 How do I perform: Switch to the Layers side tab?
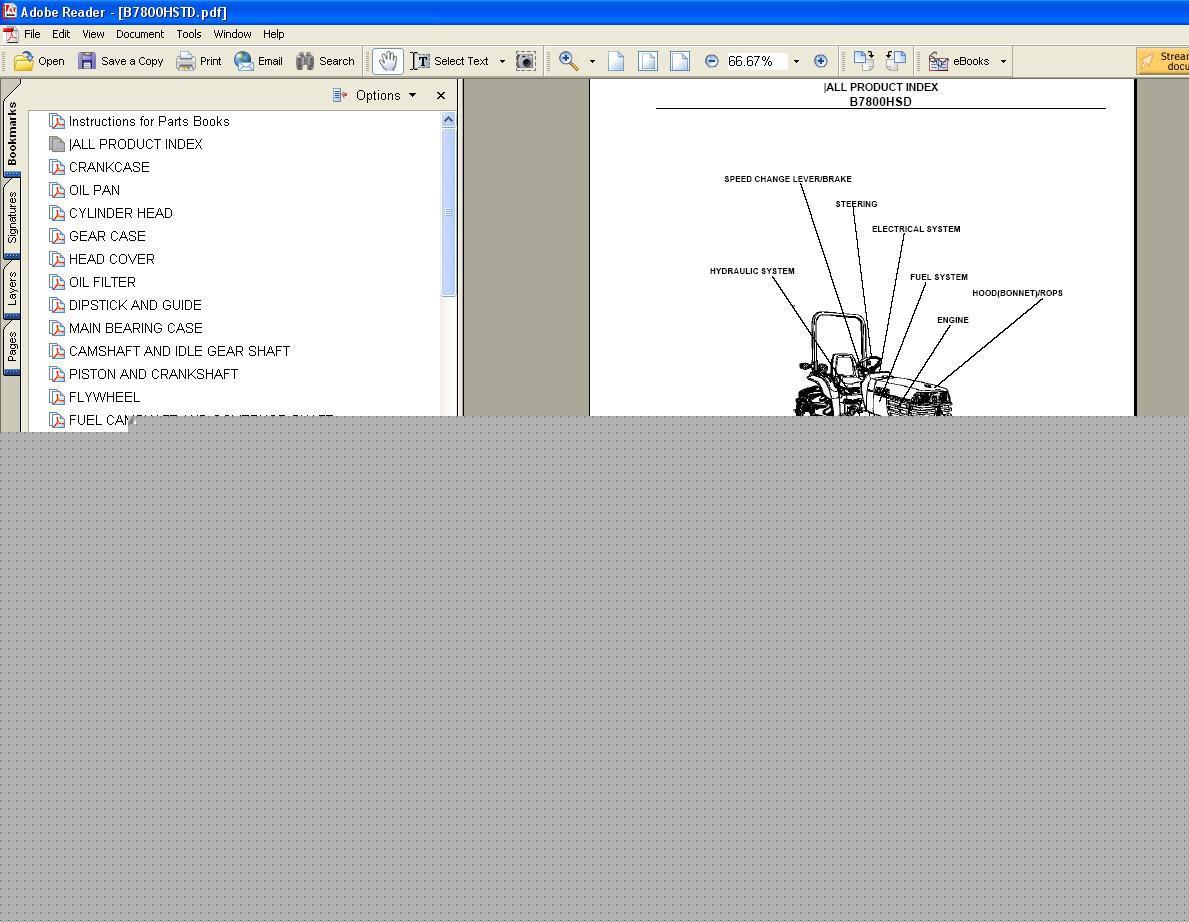coord(11,289)
